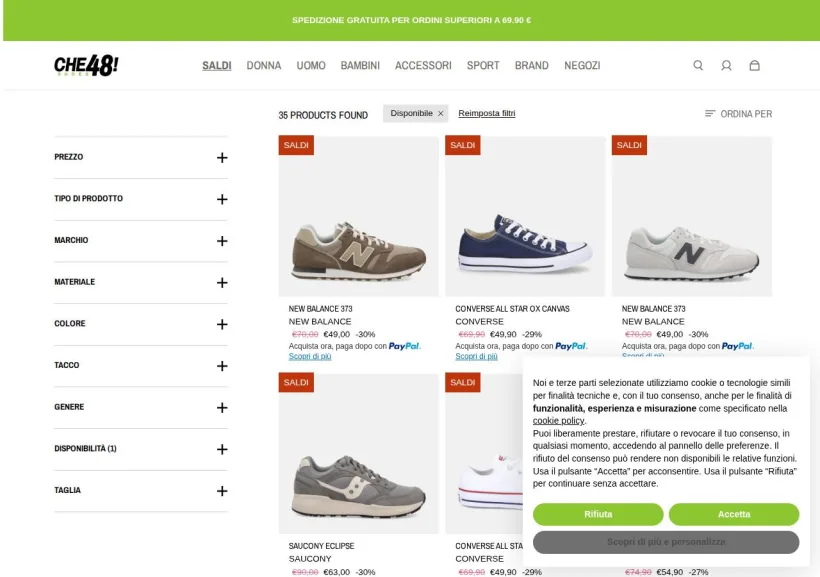Image resolution: width=820 pixels, height=577 pixels.
Task: Expand the Tacco filter
Action: pyautogui.click(x=141, y=366)
